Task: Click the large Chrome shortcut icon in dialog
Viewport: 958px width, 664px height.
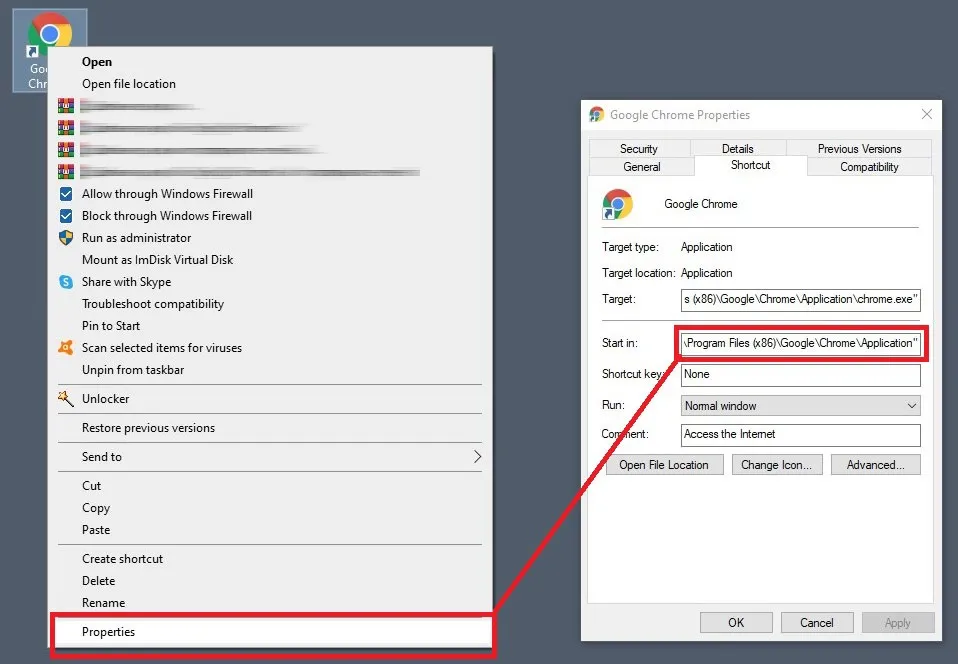Action: click(617, 204)
